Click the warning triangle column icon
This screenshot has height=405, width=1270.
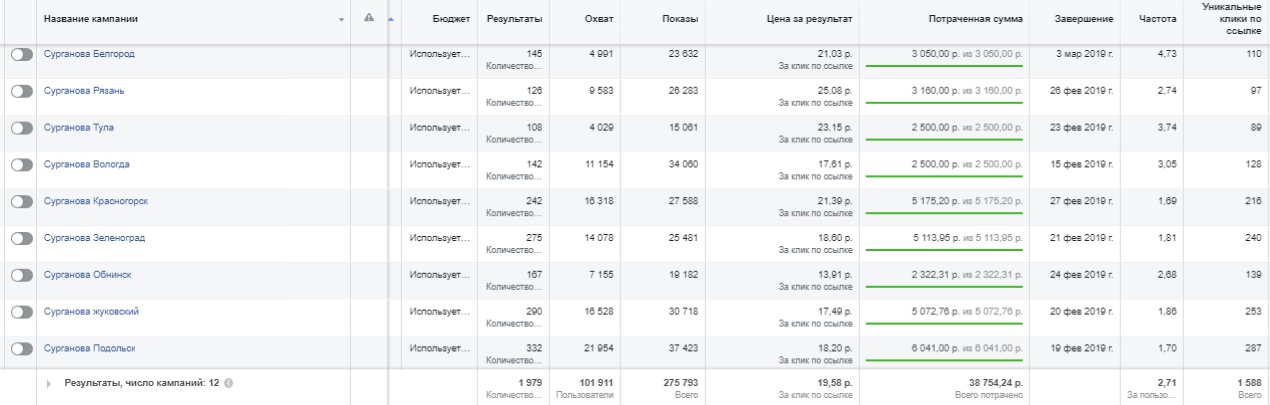[369, 18]
